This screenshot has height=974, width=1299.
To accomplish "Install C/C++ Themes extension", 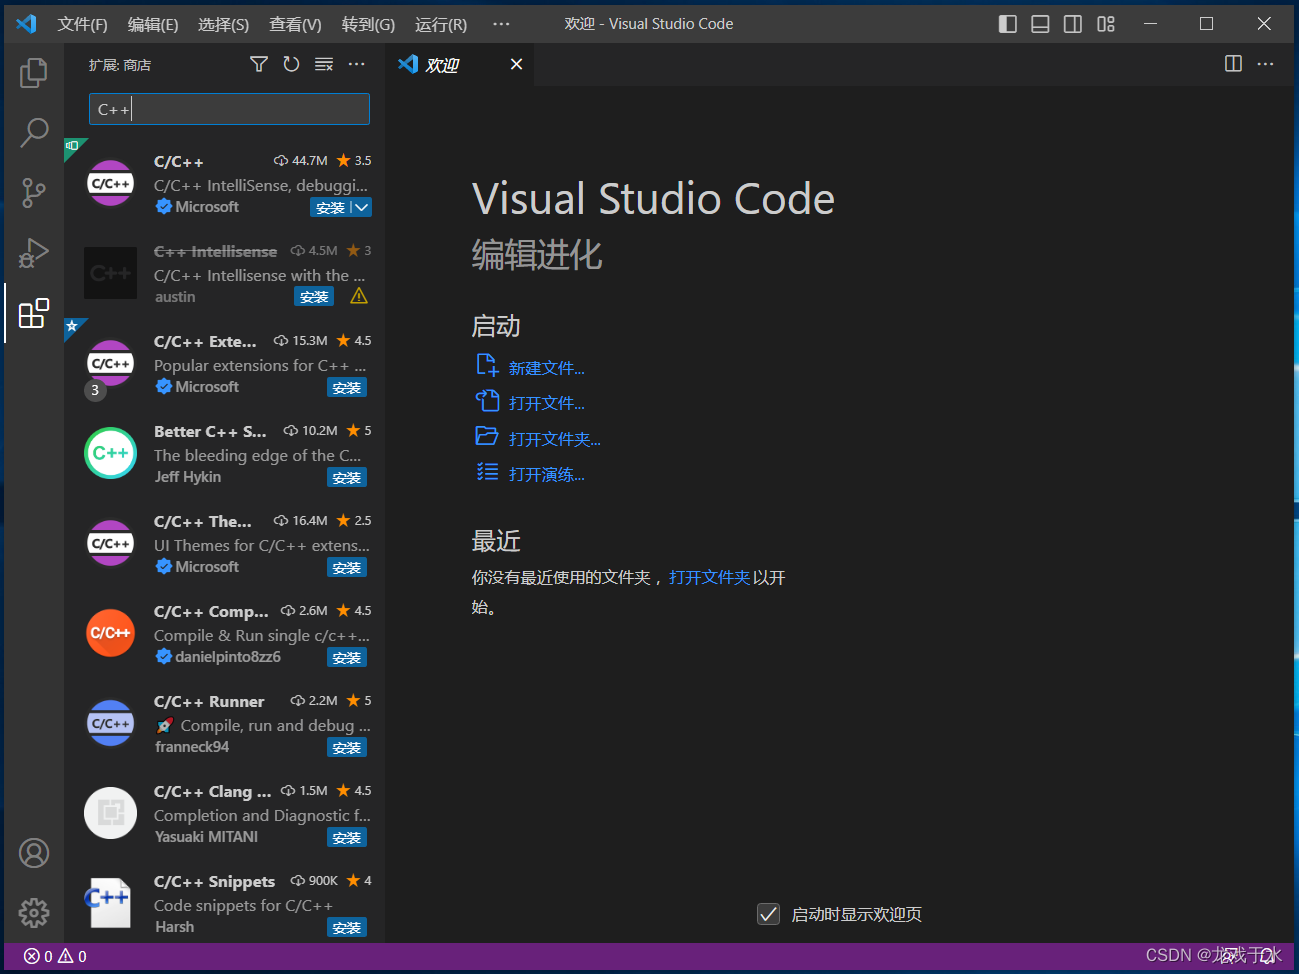I will (347, 567).
